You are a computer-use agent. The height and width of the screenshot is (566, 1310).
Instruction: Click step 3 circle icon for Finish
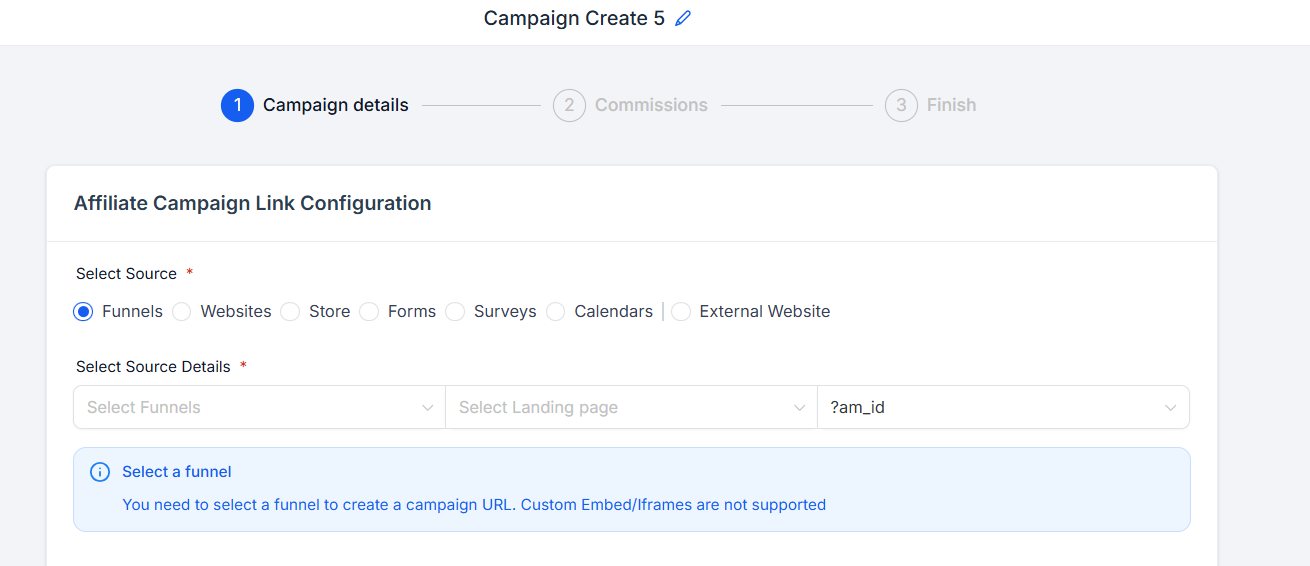tap(901, 105)
